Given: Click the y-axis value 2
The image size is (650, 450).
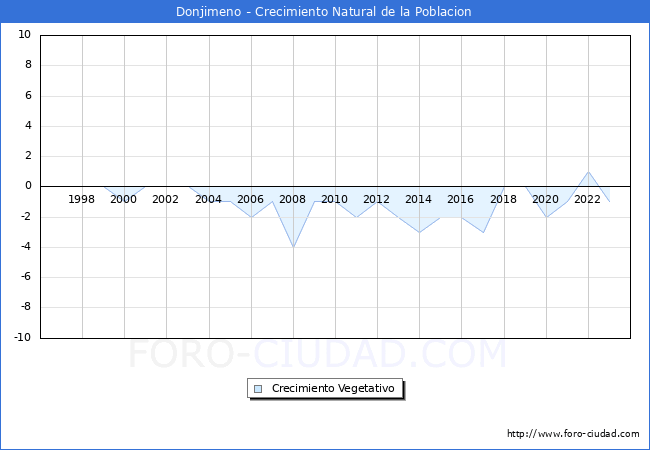Looking at the screenshot, I should point(28,156).
